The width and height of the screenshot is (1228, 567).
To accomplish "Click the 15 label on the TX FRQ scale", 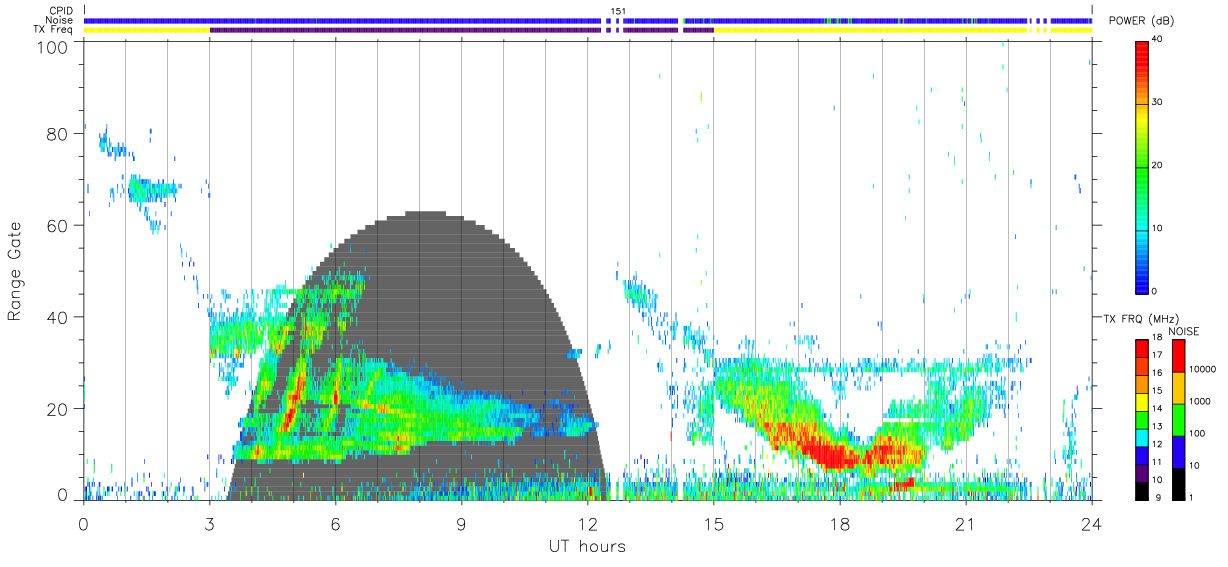I will (1157, 391).
